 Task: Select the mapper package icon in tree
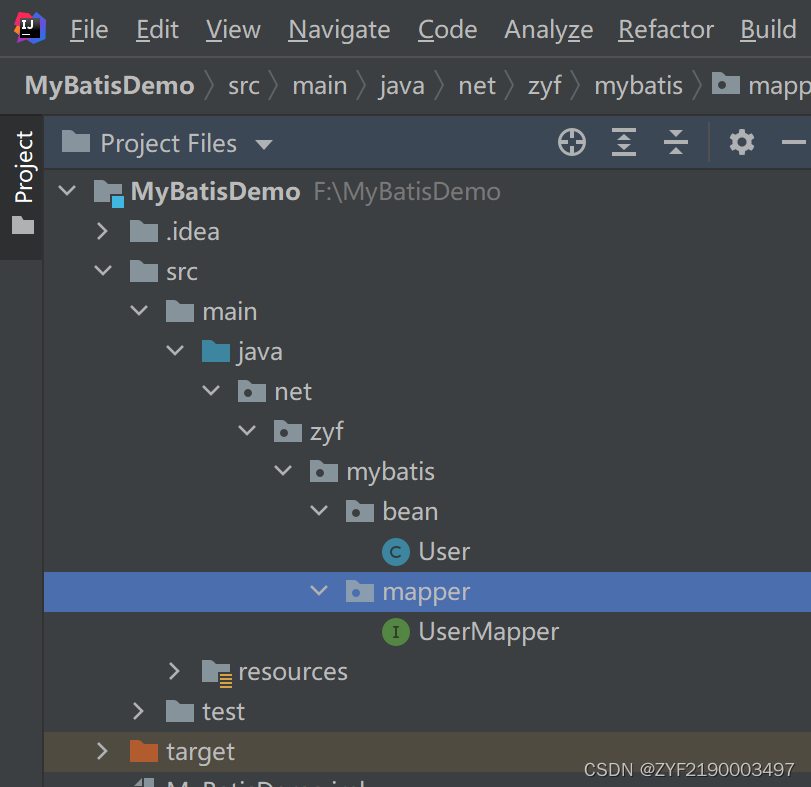click(x=359, y=591)
